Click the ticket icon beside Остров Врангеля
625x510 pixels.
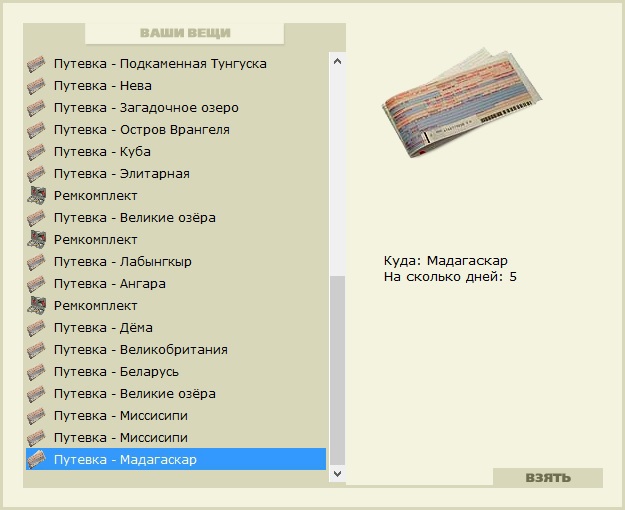click(36, 130)
